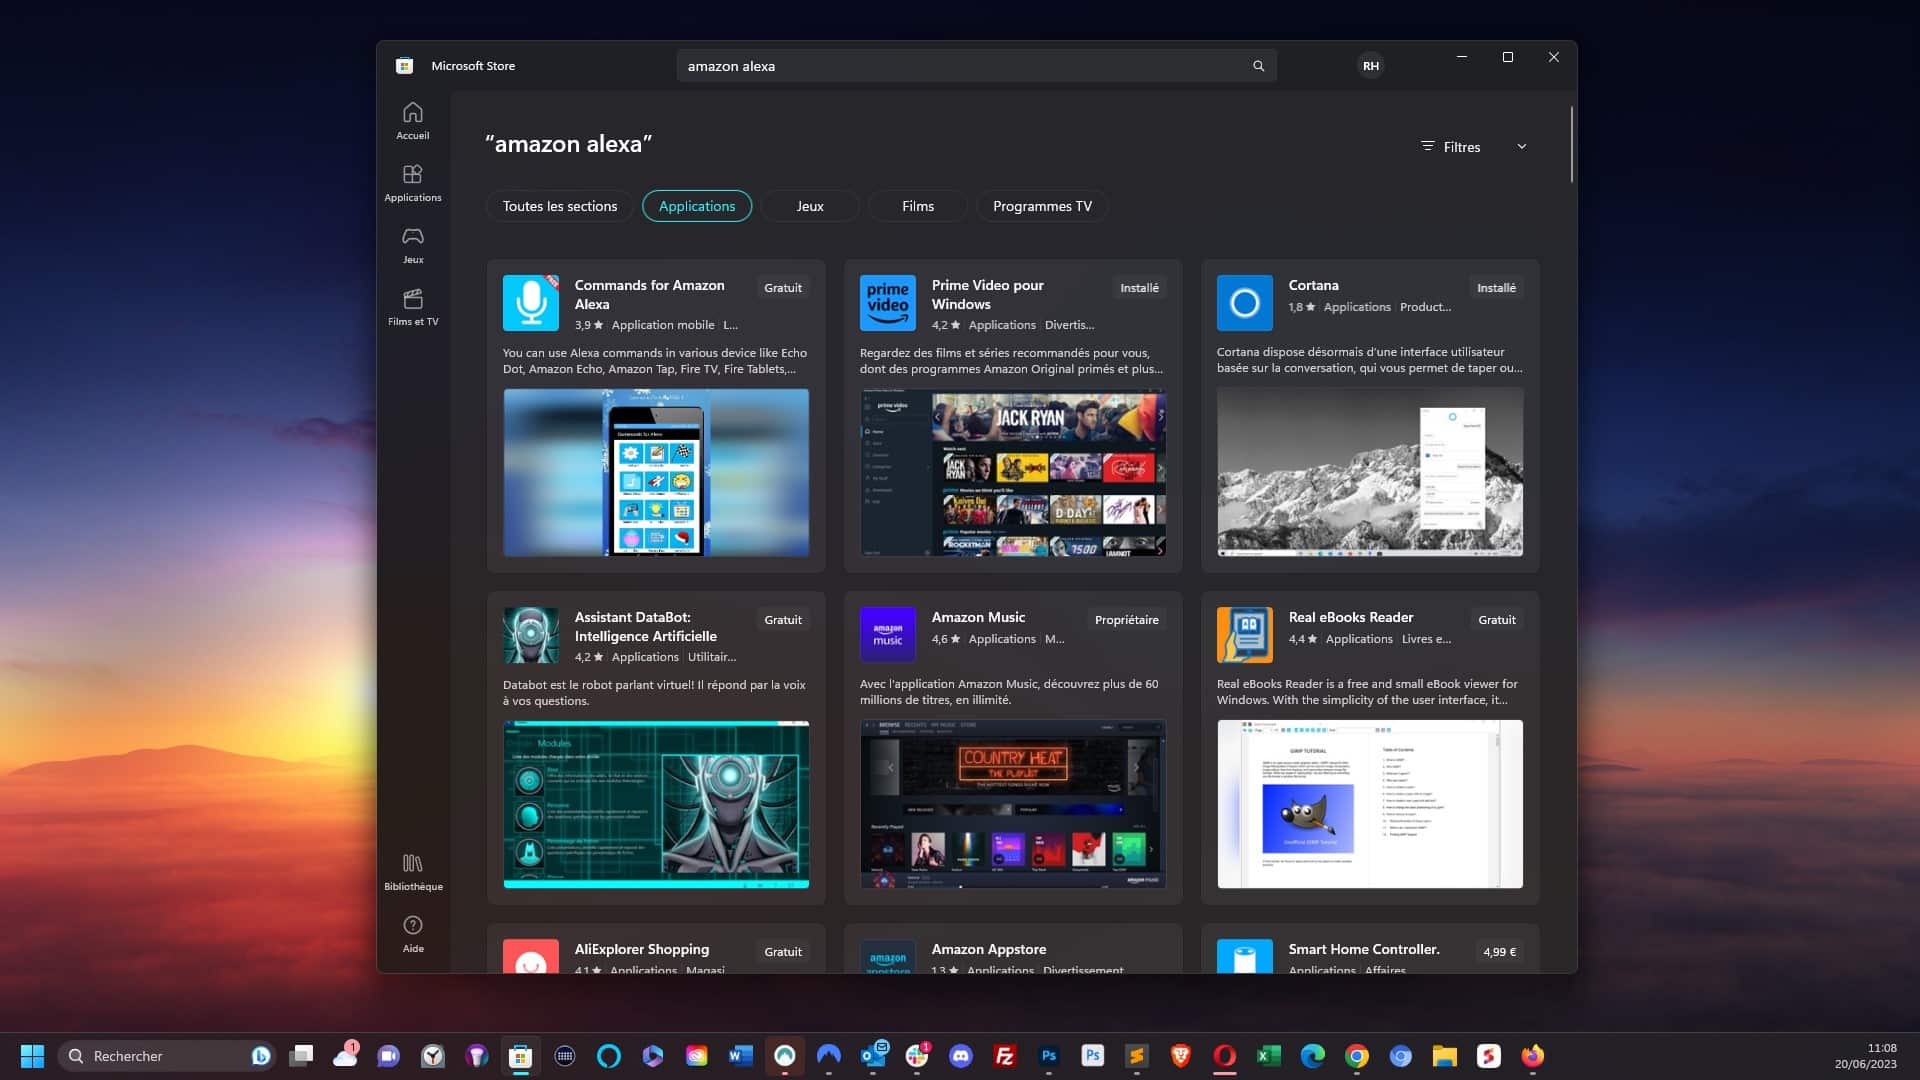Open the Assistant DataBot app icon
Screen dimensions: 1920x1080
tap(531, 635)
